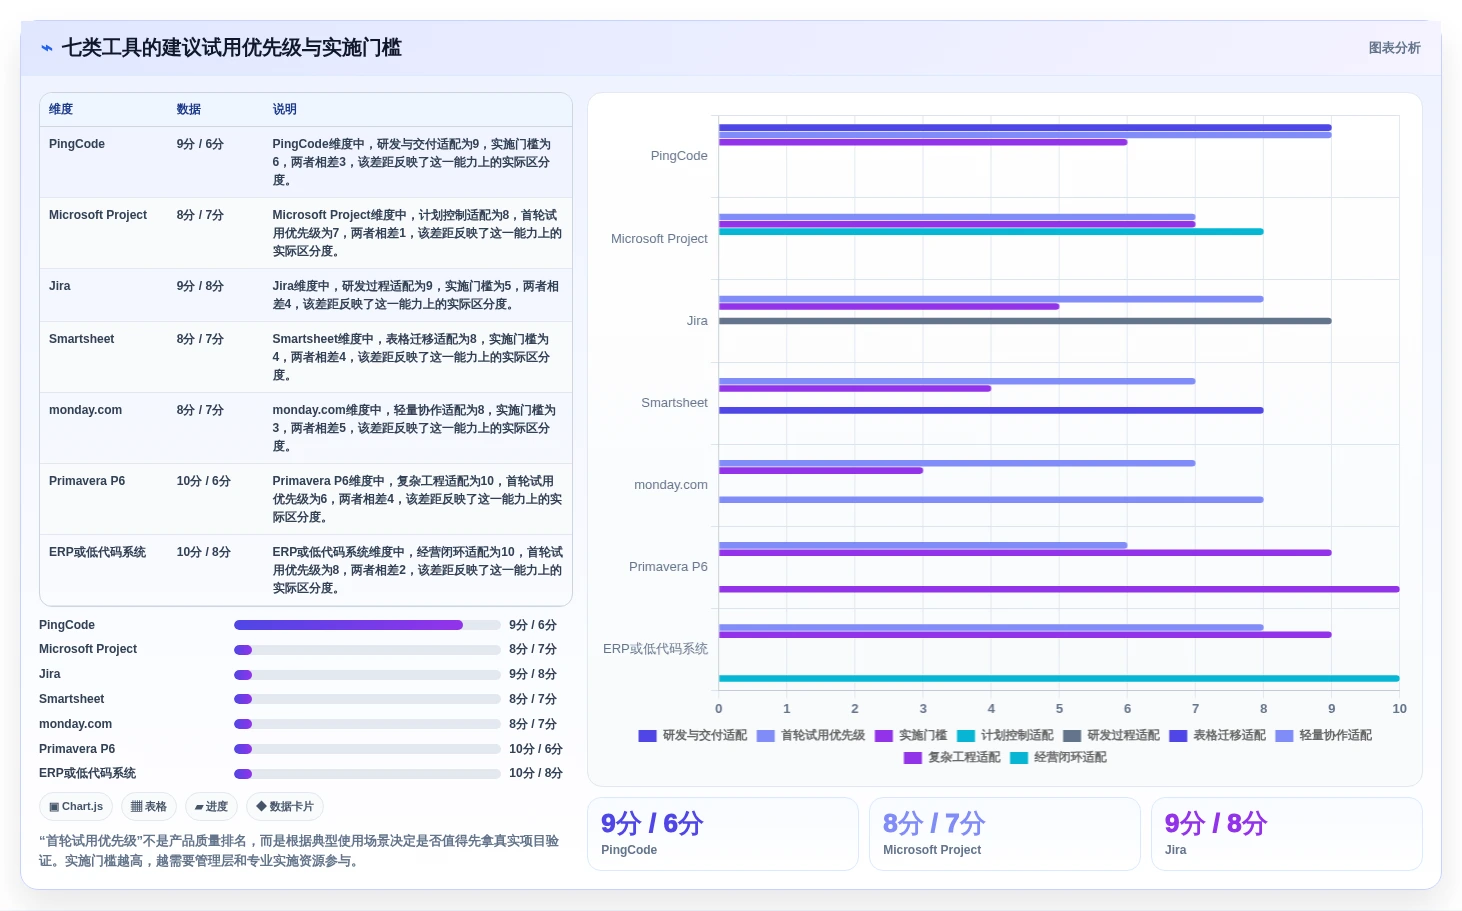Click the 10分 / 8分 table cell

[204, 552]
